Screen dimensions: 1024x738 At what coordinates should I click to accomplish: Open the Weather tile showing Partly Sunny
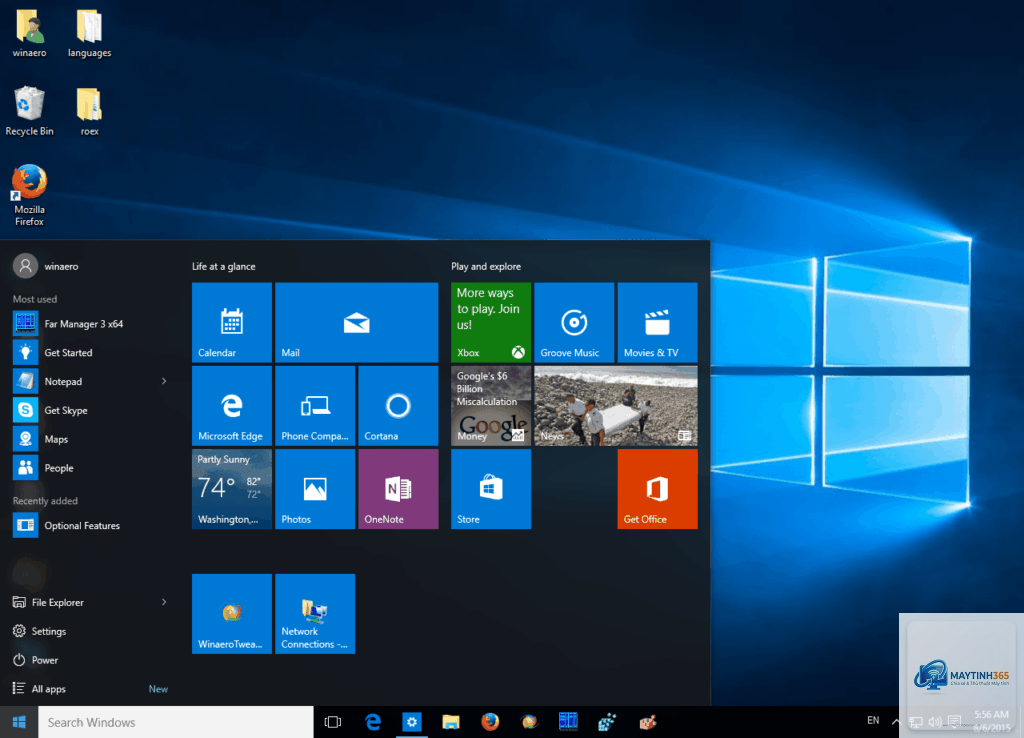click(232, 489)
